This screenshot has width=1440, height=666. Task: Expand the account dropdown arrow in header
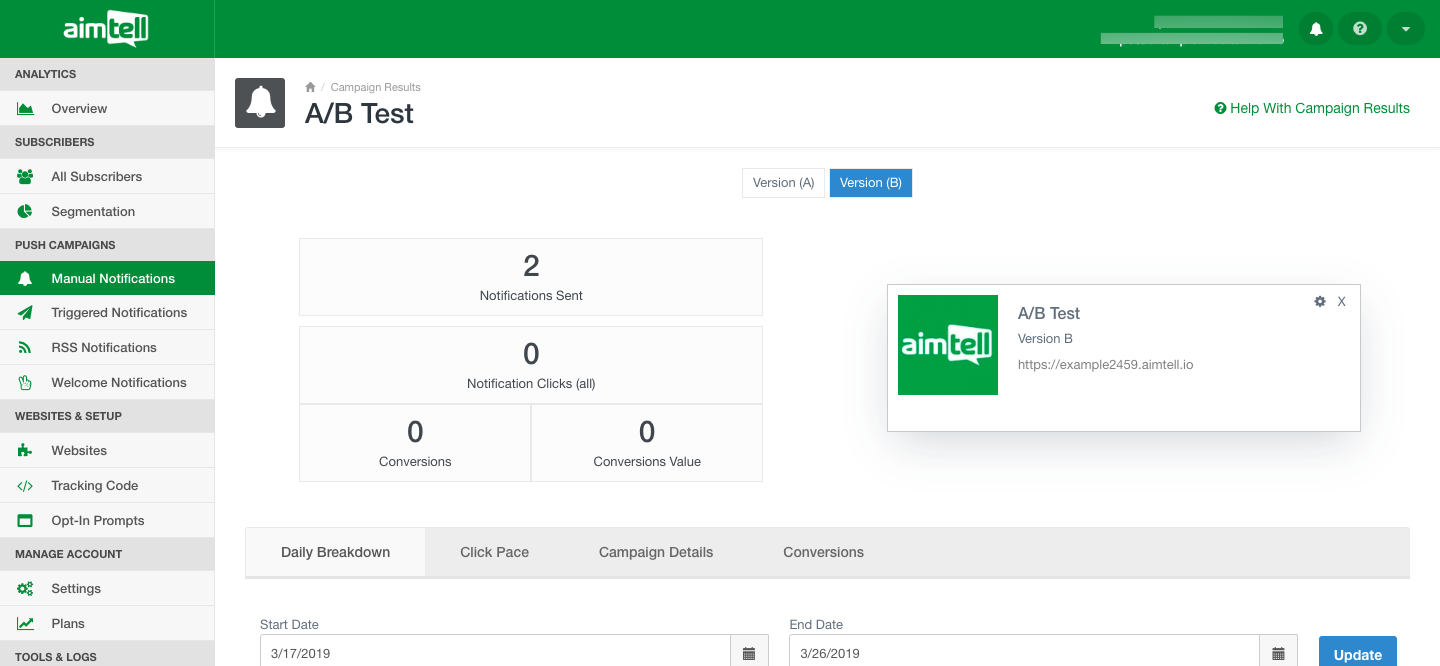coord(1405,29)
